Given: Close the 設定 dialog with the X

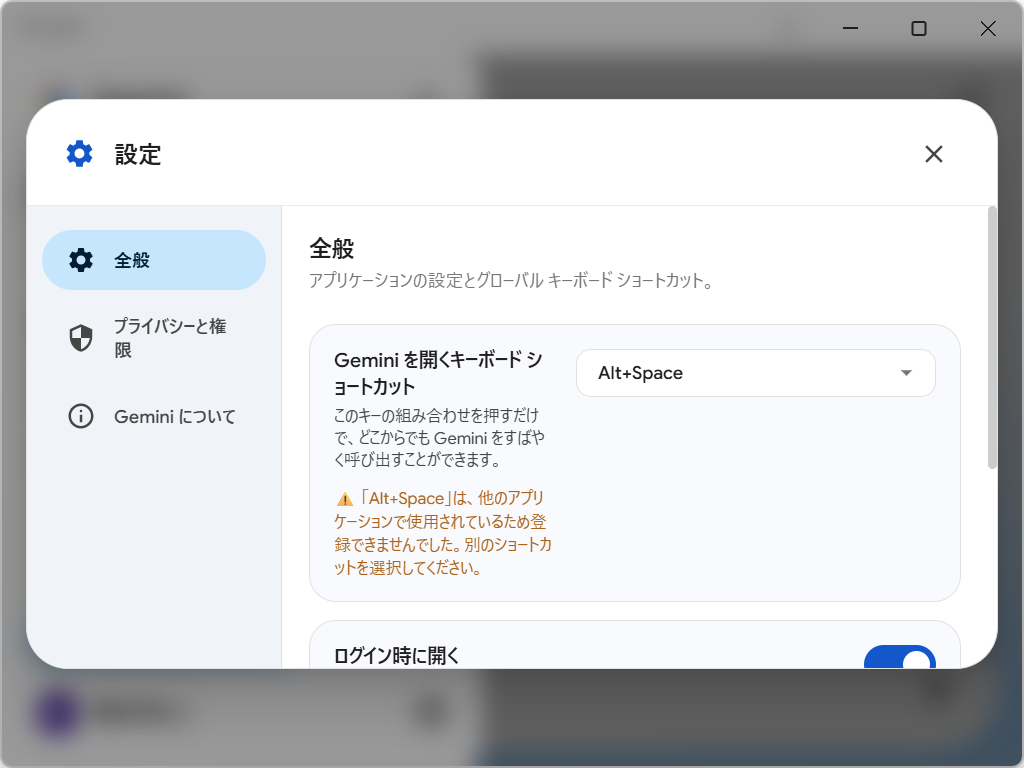Looking at the screenshot, I should click(x=934, y=154).
